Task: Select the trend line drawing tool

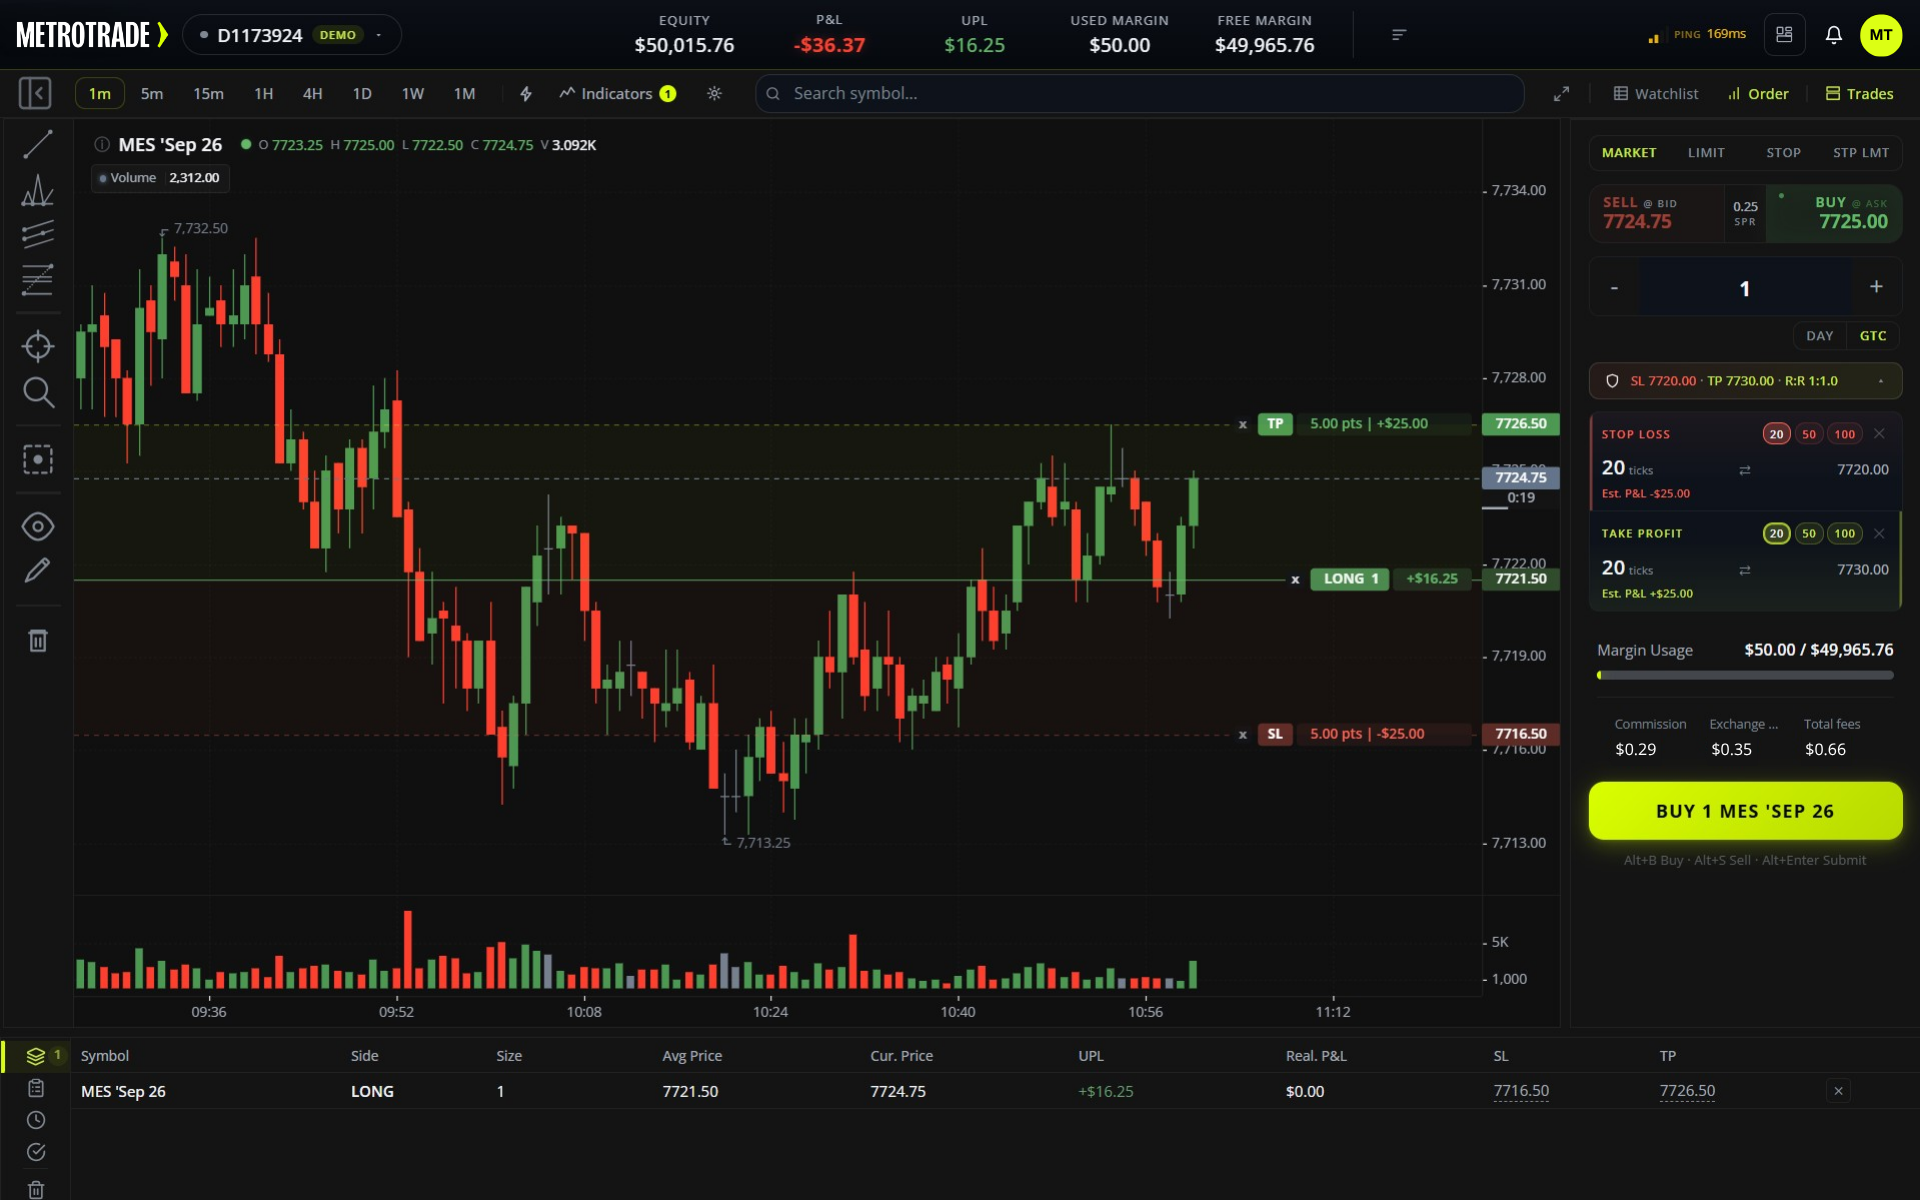Action: 38,144
